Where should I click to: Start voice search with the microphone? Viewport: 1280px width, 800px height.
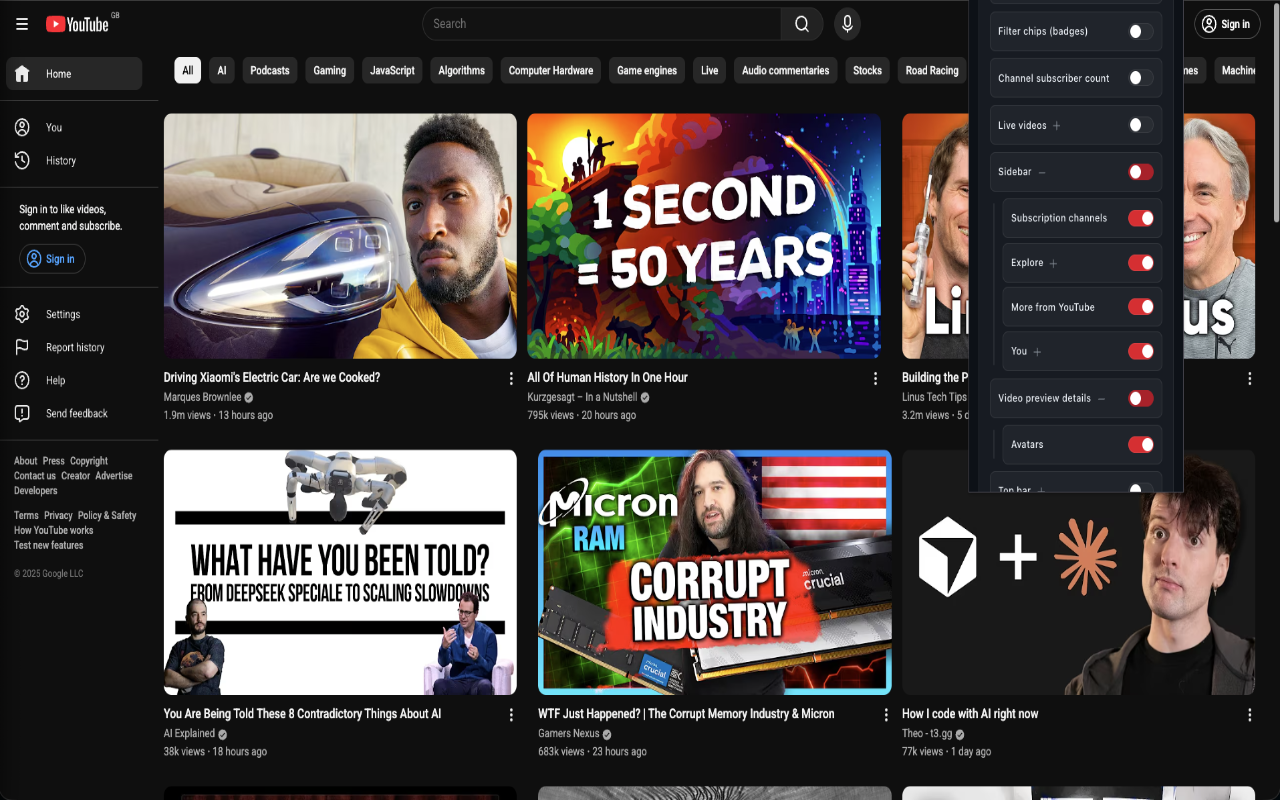pos(847,24)
